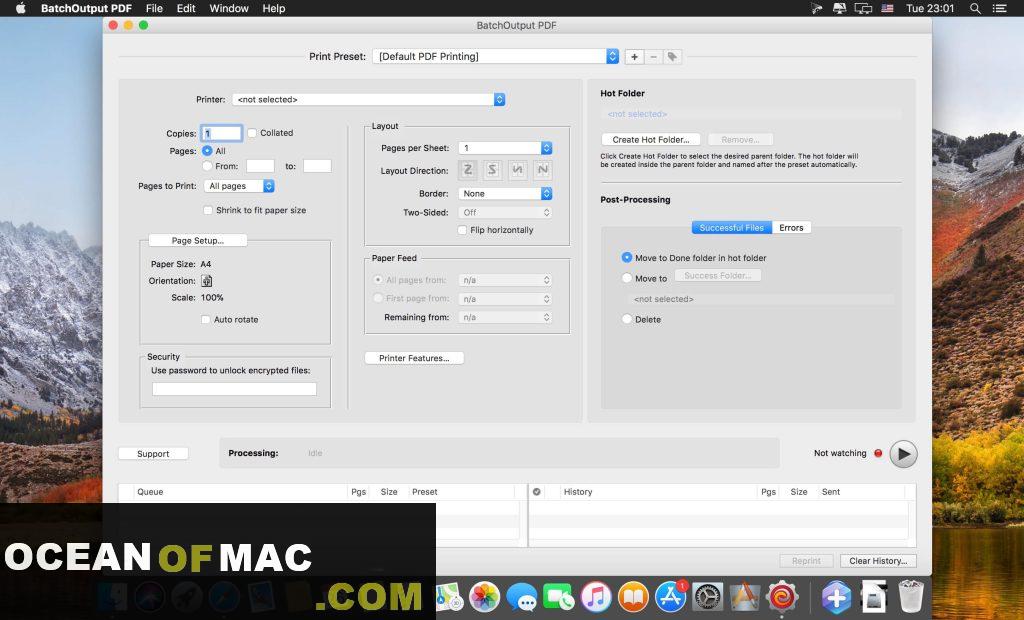Open the Pages to Print dropdown

tap(239, 186)
